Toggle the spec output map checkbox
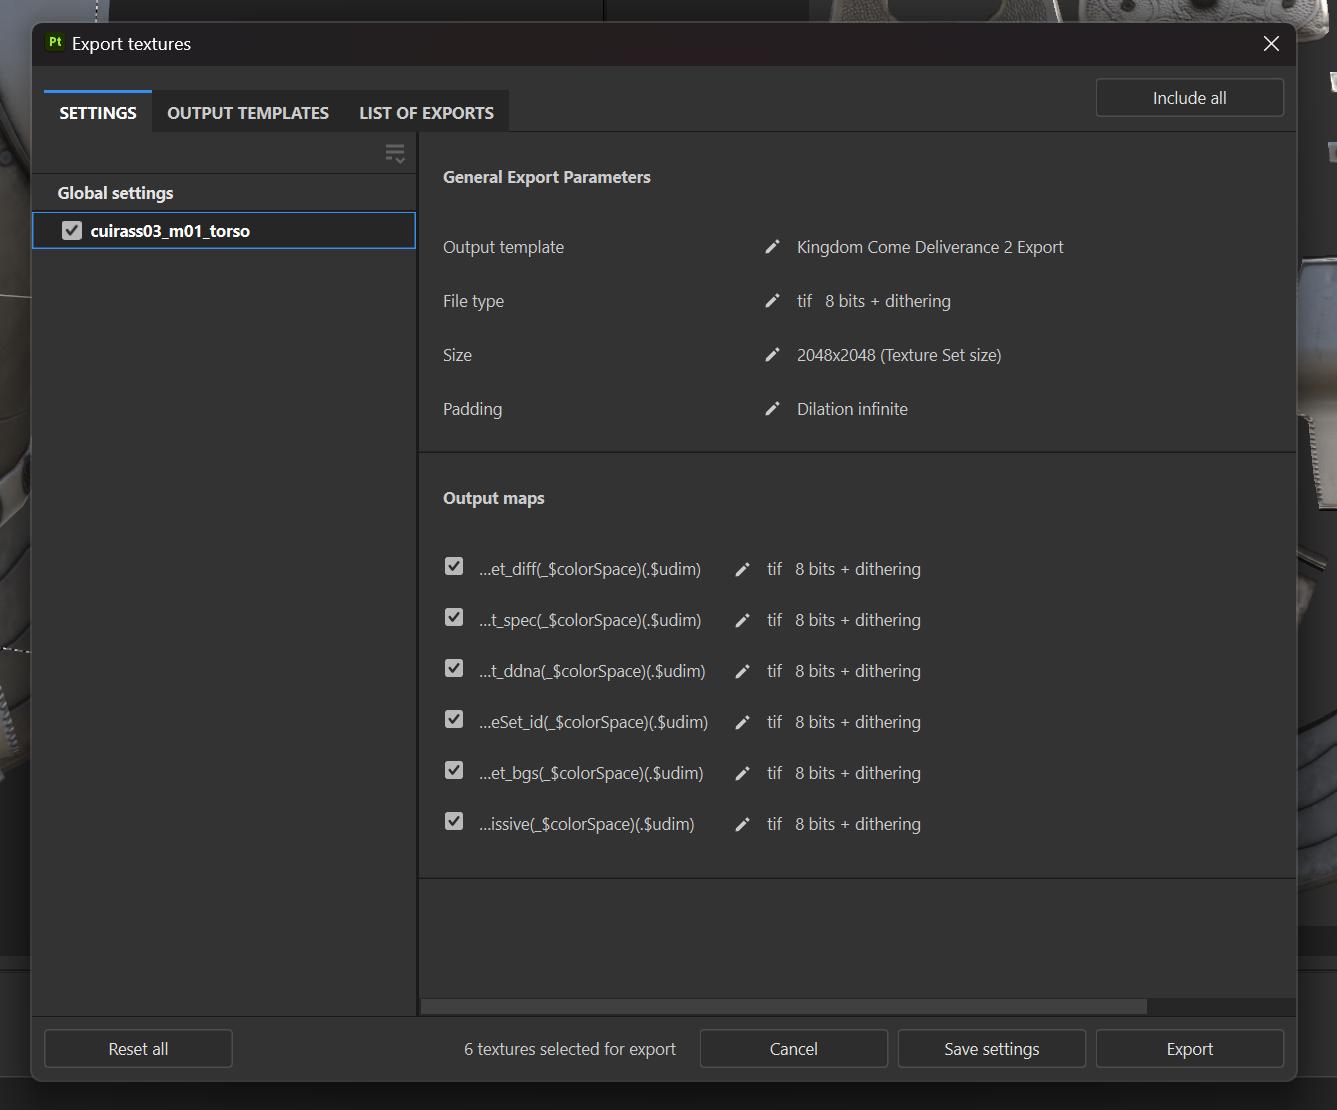Viewport: 1337px width, 1110px height. (x=454, y=618)
